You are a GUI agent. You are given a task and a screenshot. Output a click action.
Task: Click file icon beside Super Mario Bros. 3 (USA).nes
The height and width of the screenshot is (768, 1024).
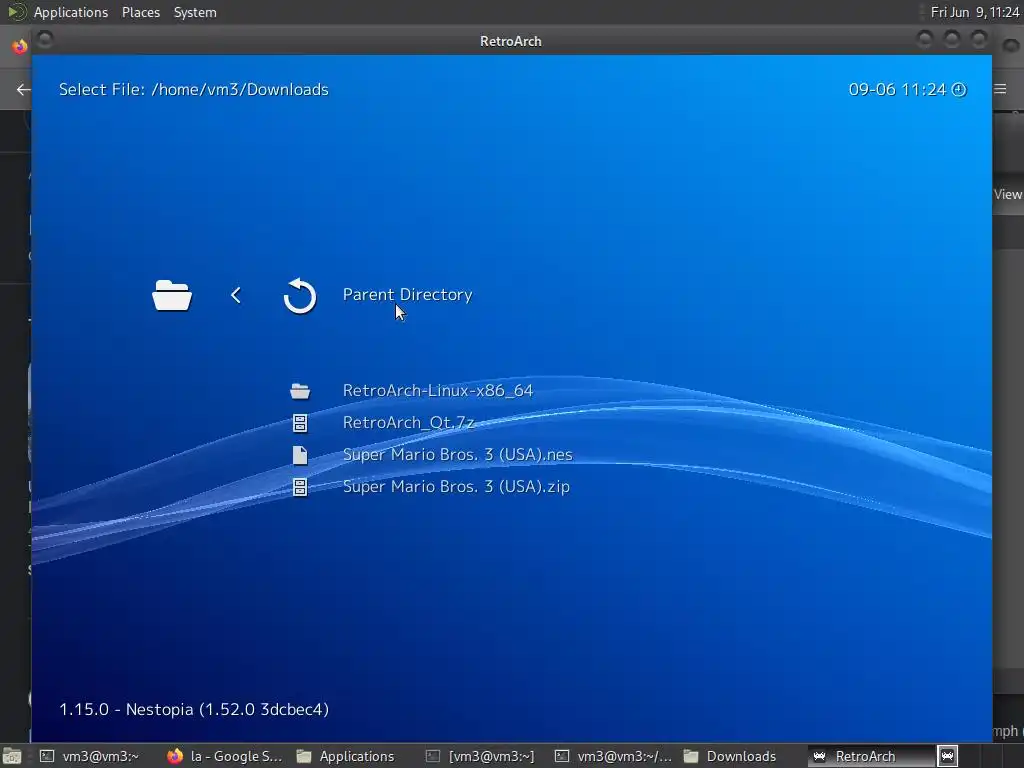(300, 455)
